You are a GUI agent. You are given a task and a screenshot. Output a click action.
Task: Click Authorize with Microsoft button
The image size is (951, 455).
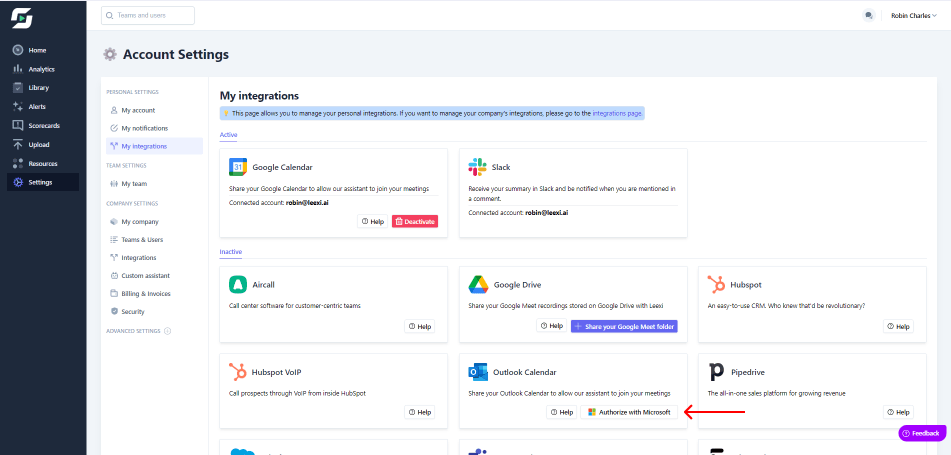[x=629, y=412]
